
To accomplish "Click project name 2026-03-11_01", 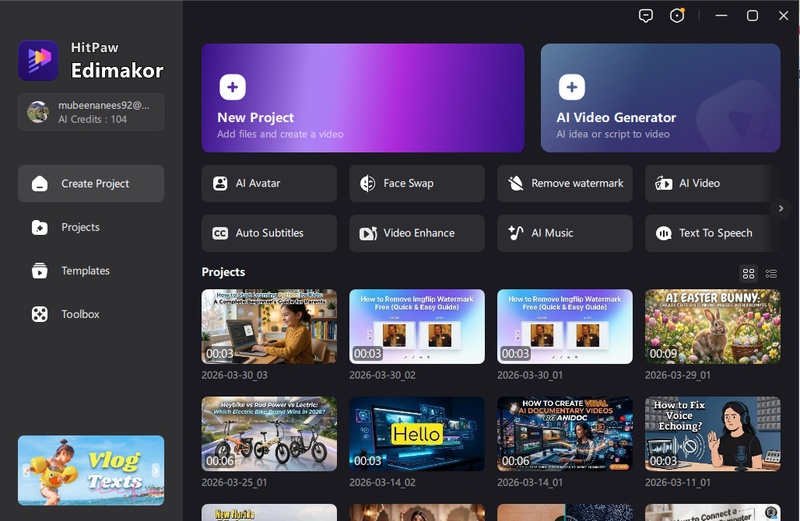I will (678, 482).
